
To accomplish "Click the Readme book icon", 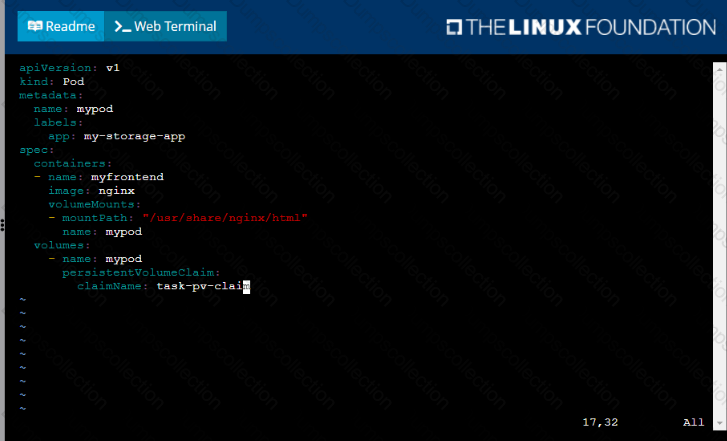I will (x=36, y=26).
